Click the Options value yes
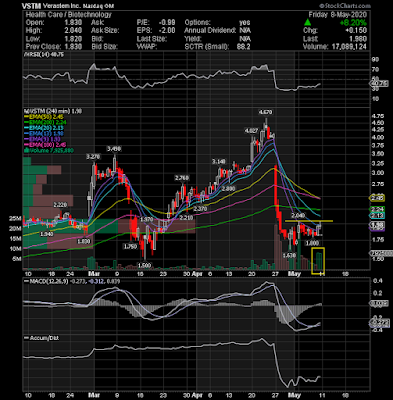This screenshot has width=393, height=400. (x=245, y=22)
